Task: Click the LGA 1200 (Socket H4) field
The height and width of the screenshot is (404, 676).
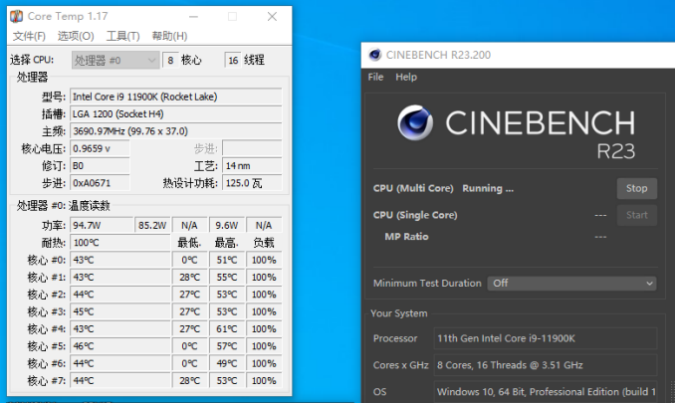Action: pos(176,114)
